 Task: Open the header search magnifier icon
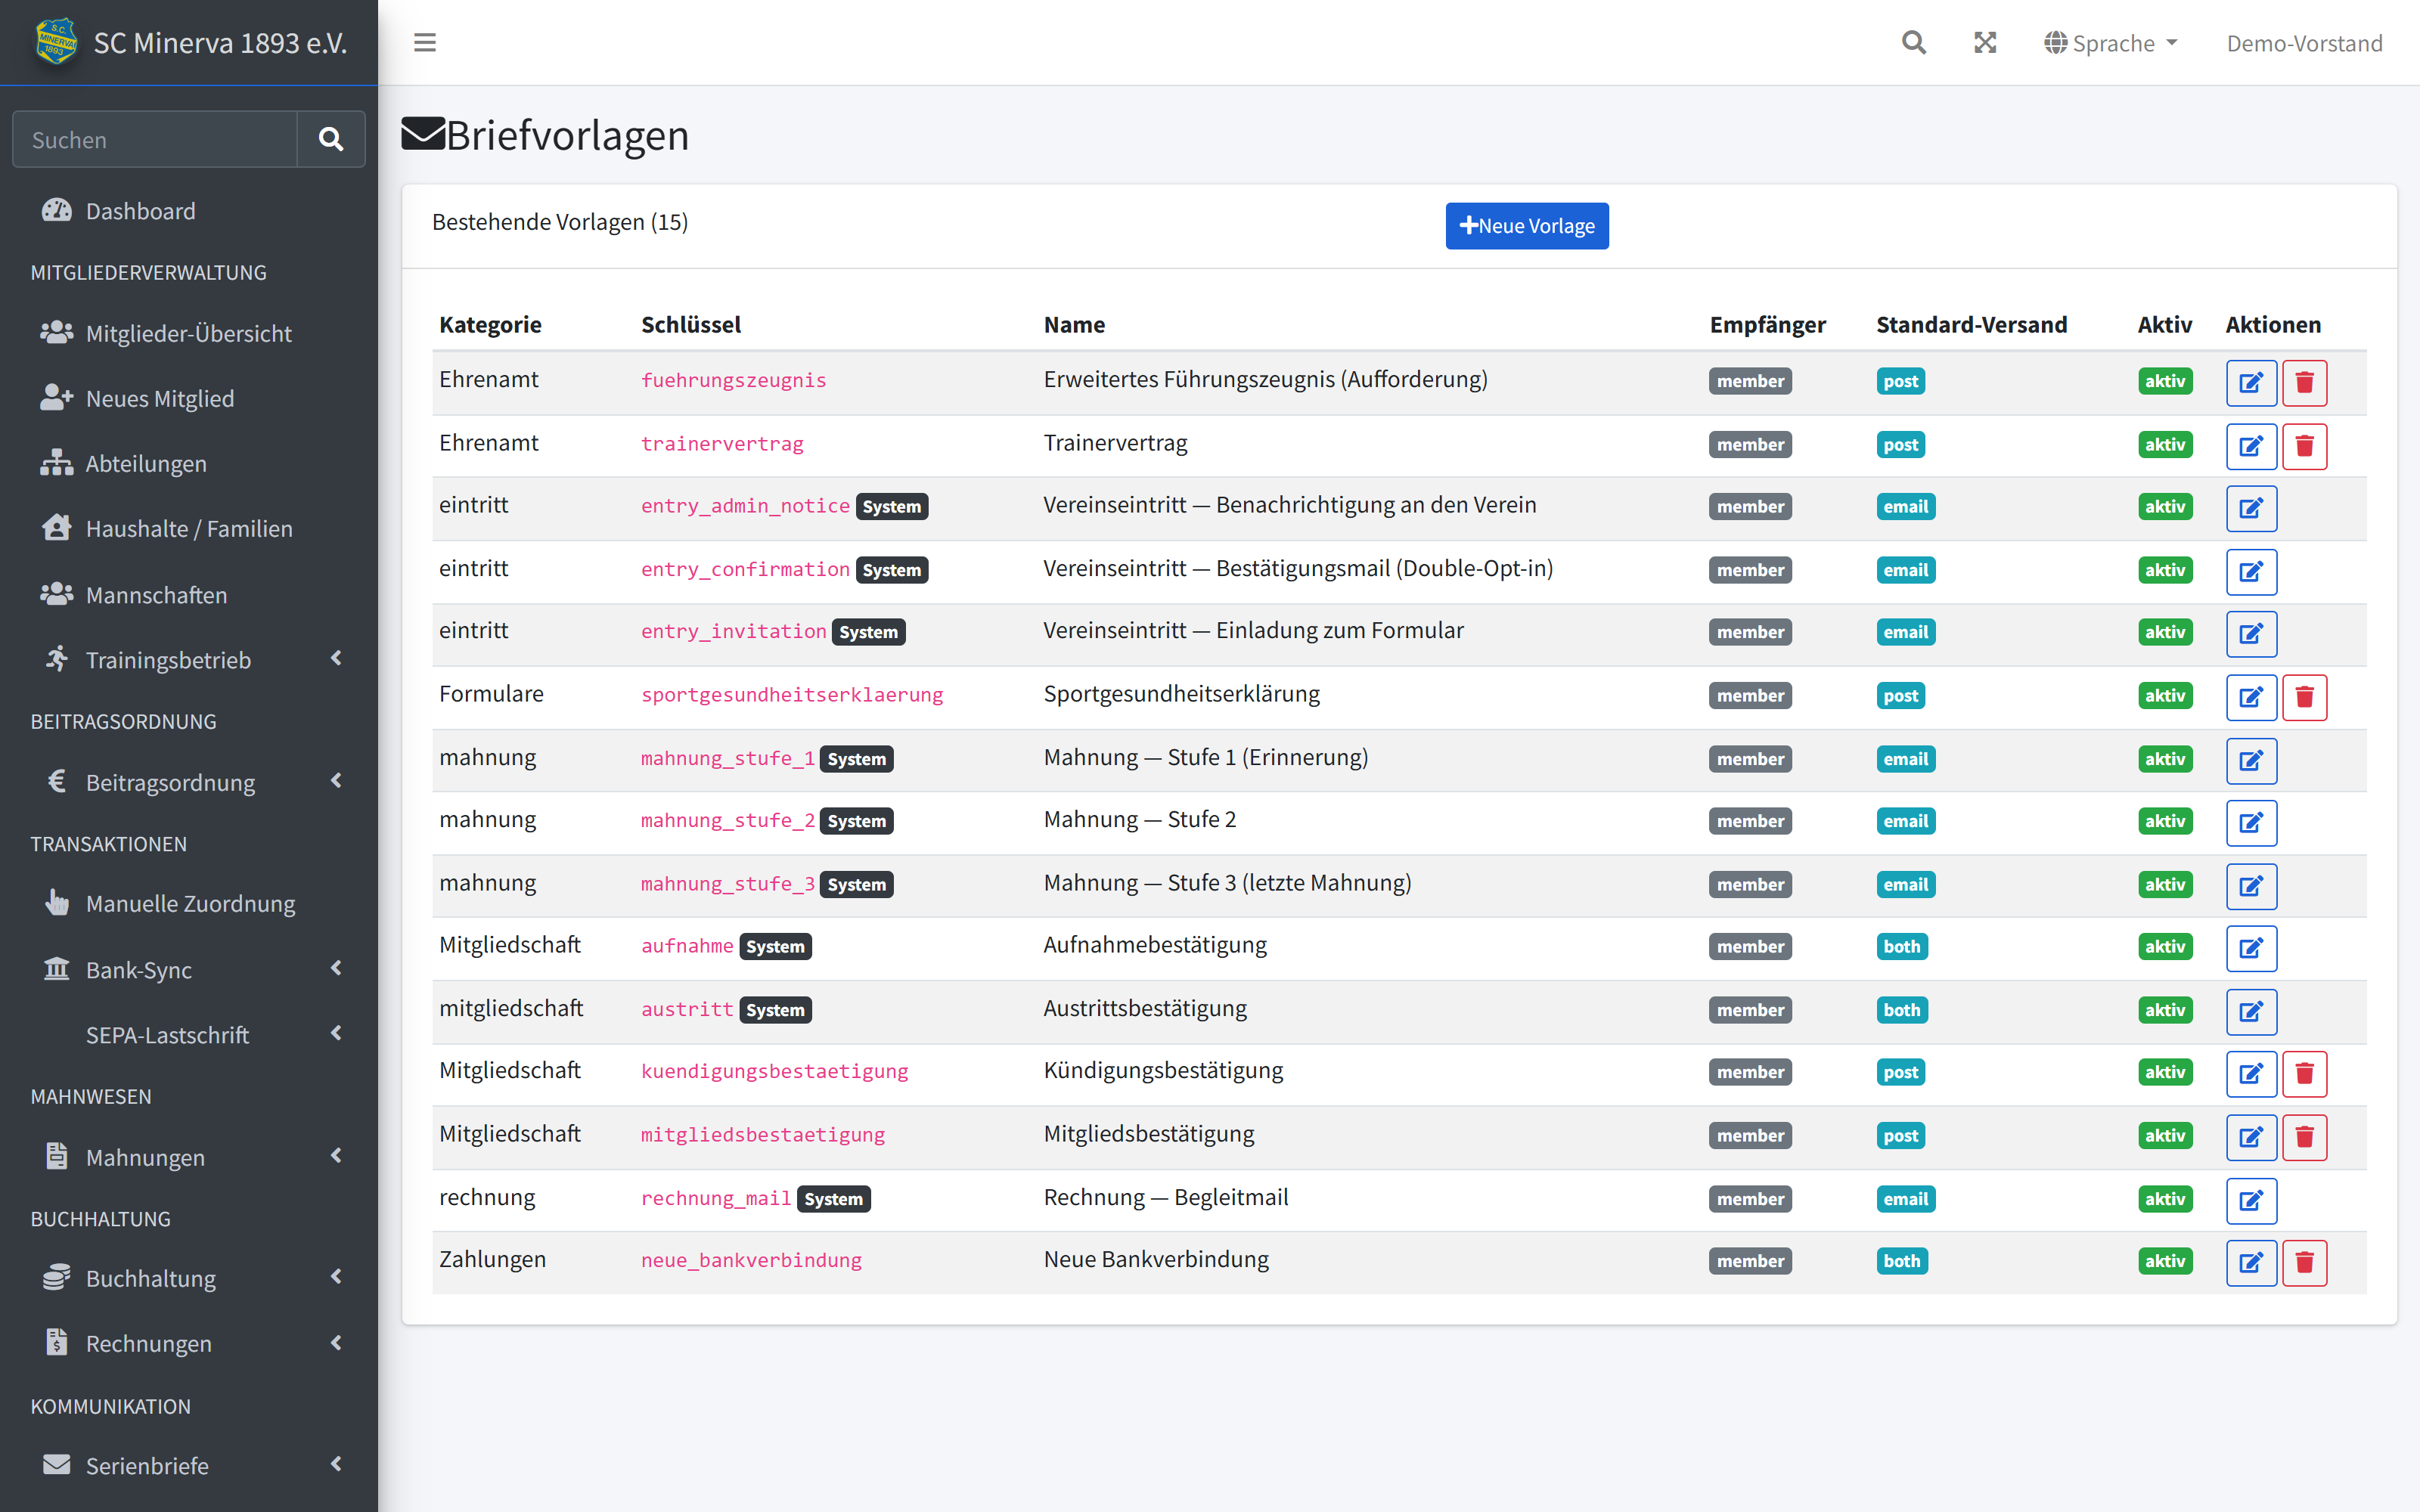[1913, 43]
